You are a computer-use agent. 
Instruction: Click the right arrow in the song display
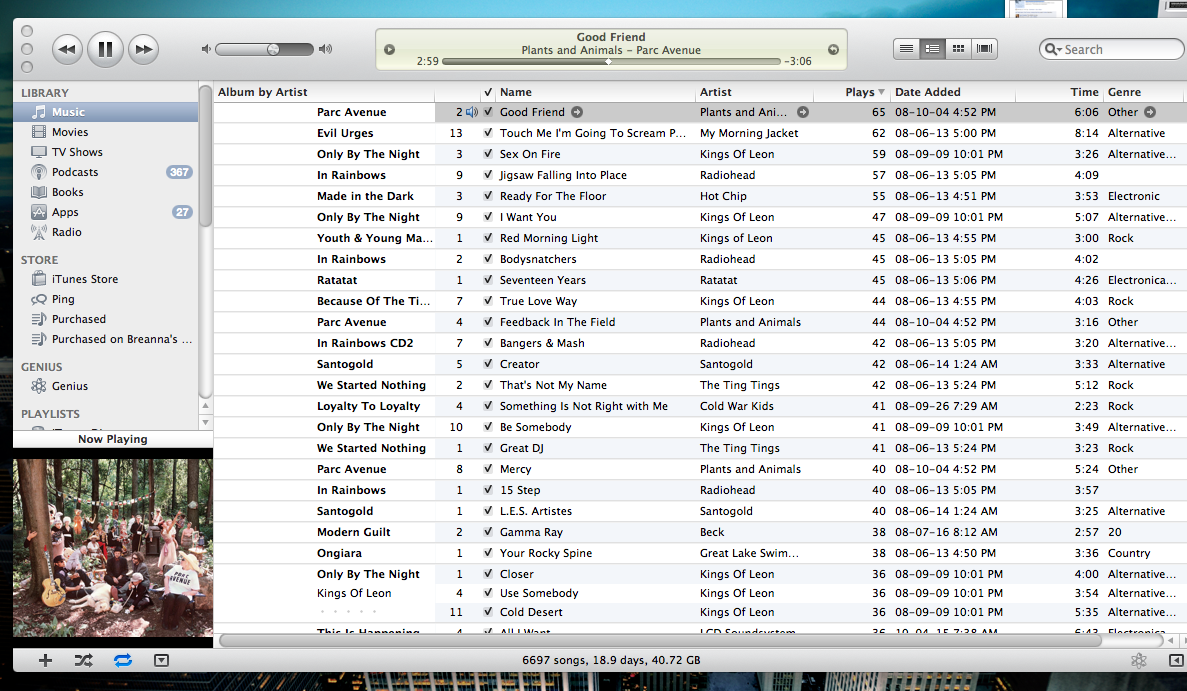833,50
